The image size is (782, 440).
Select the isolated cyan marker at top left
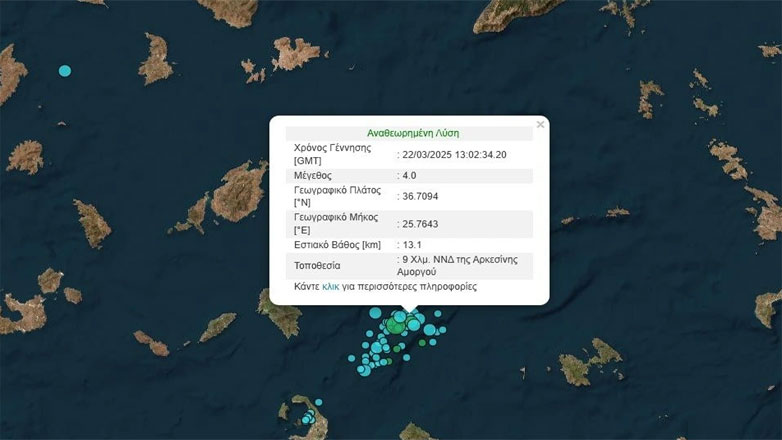click(65, 71)
